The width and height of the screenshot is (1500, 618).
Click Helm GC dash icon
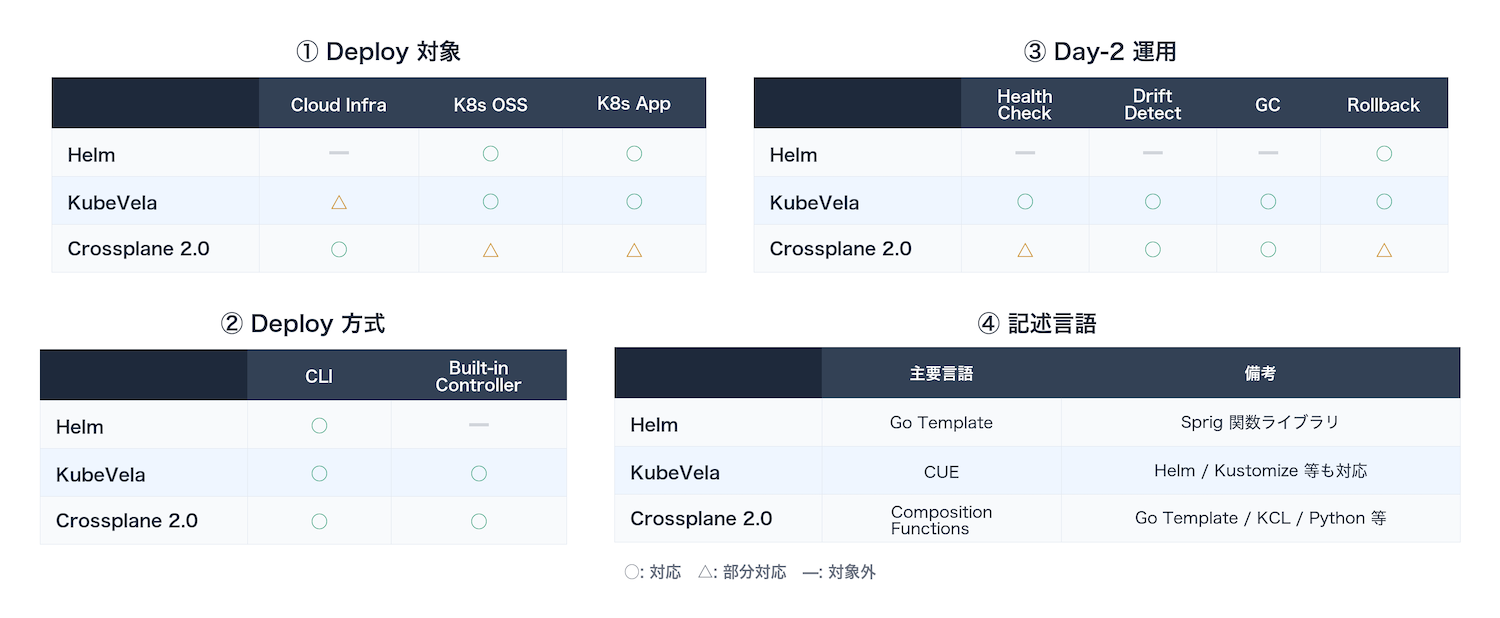point(1268,153)
